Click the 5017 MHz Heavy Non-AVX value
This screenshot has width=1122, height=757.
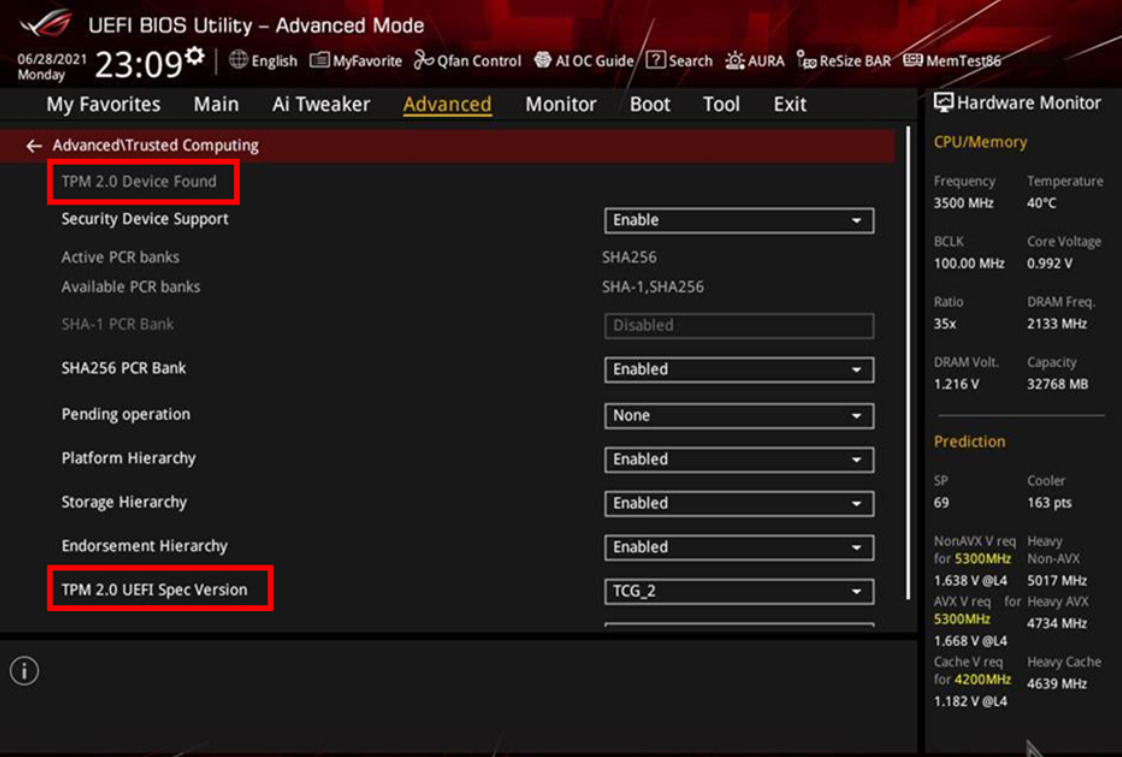tap(1057, 581)
